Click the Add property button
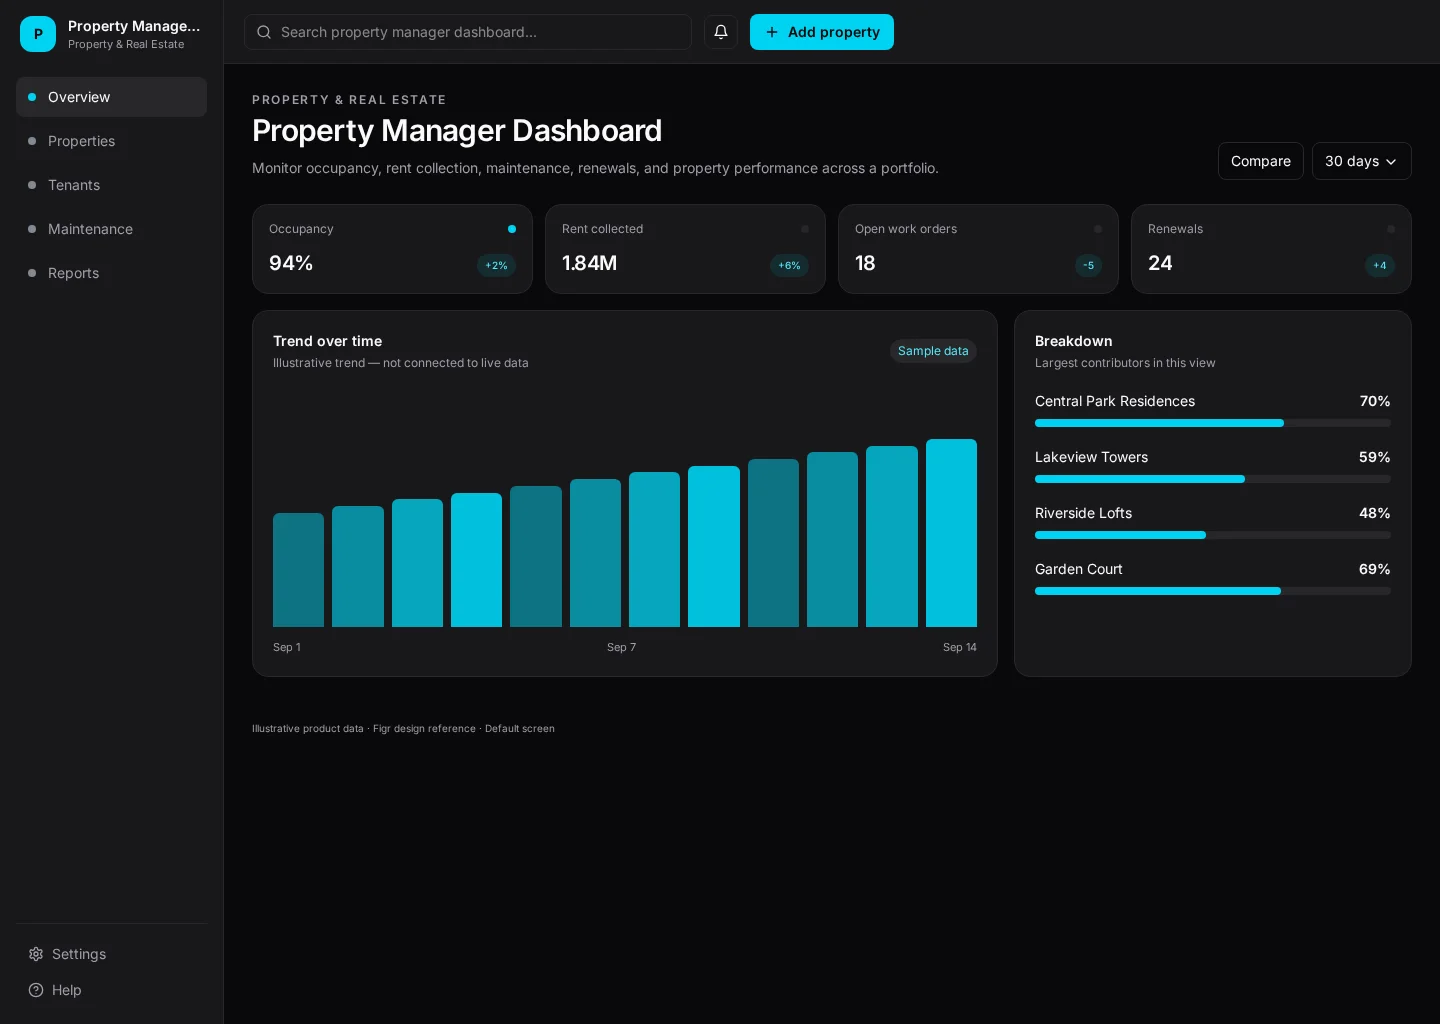The width and height of the screenshot is (1440, 1024). [x=822, y=32]
